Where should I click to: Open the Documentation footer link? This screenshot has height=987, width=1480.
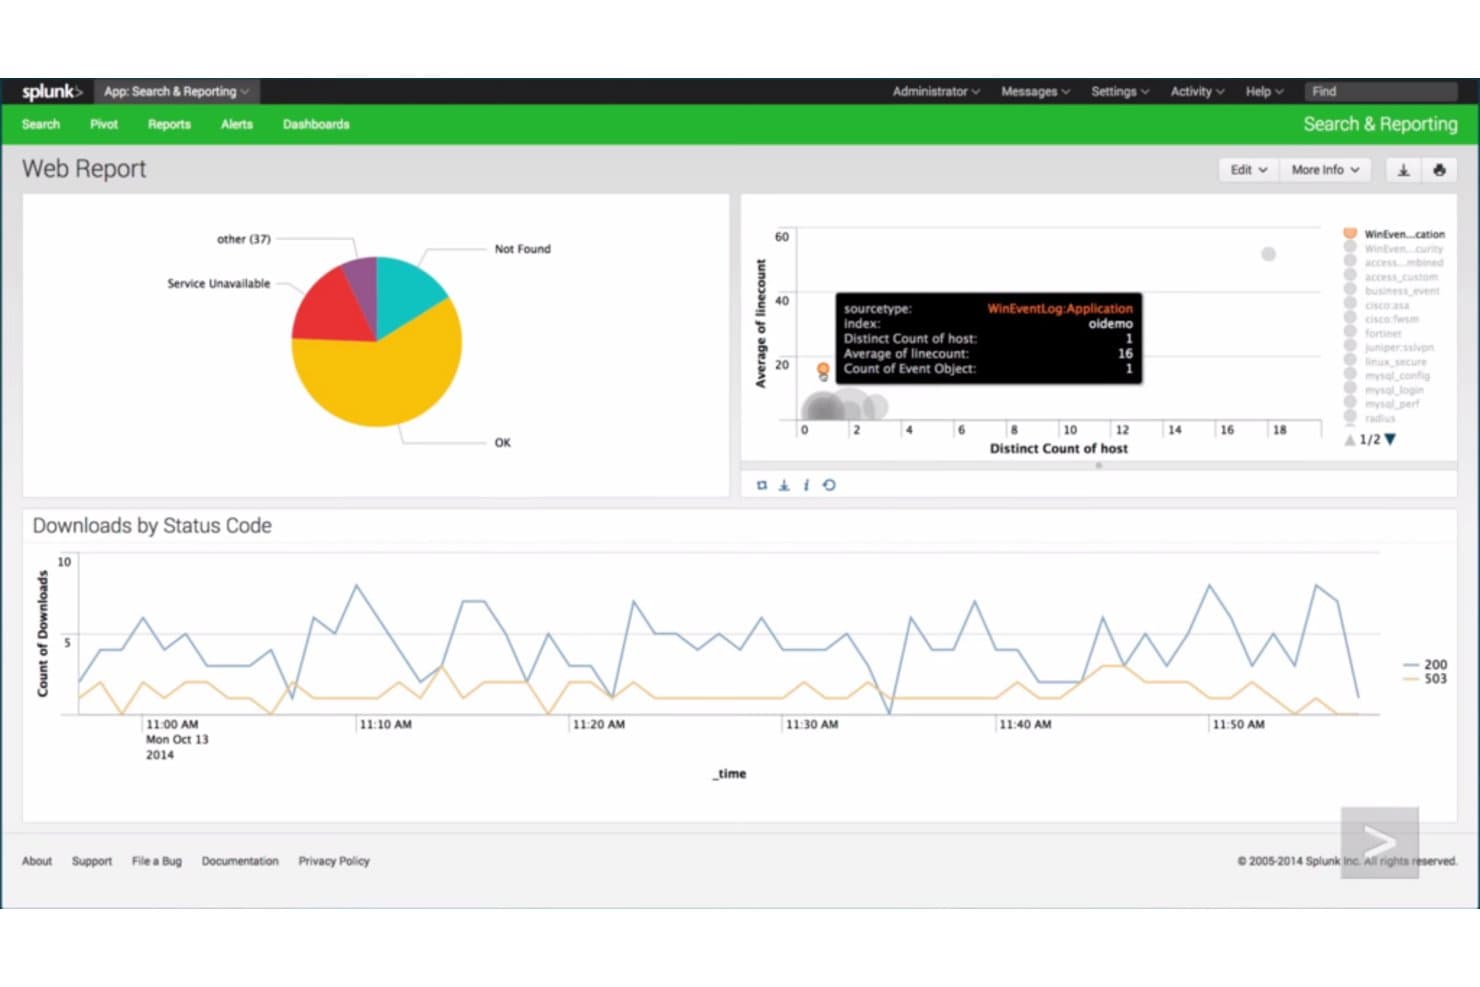[x=240, y=861]
